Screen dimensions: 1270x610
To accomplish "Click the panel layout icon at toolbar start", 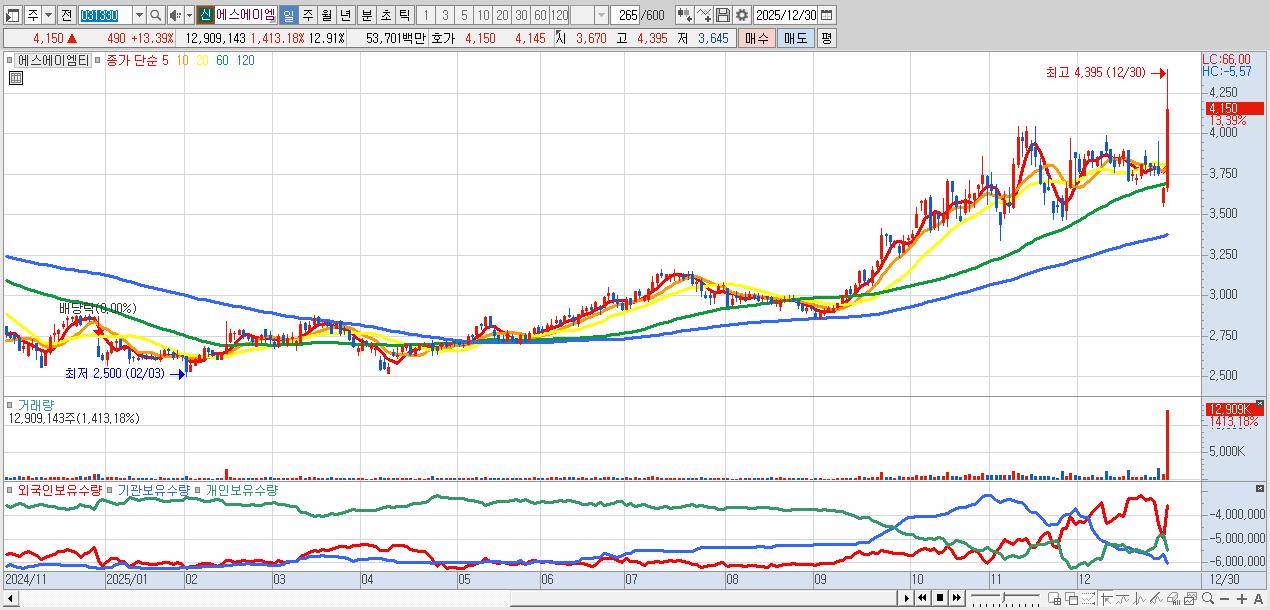I will [13, 15].
